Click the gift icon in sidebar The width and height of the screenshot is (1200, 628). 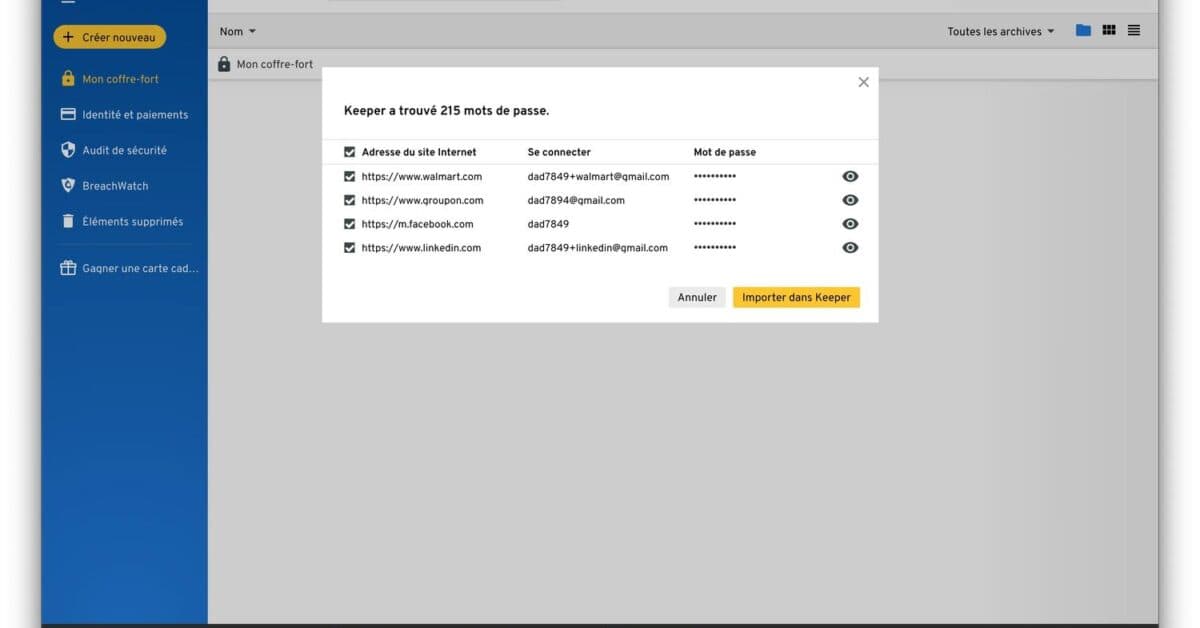coord(68,268)
